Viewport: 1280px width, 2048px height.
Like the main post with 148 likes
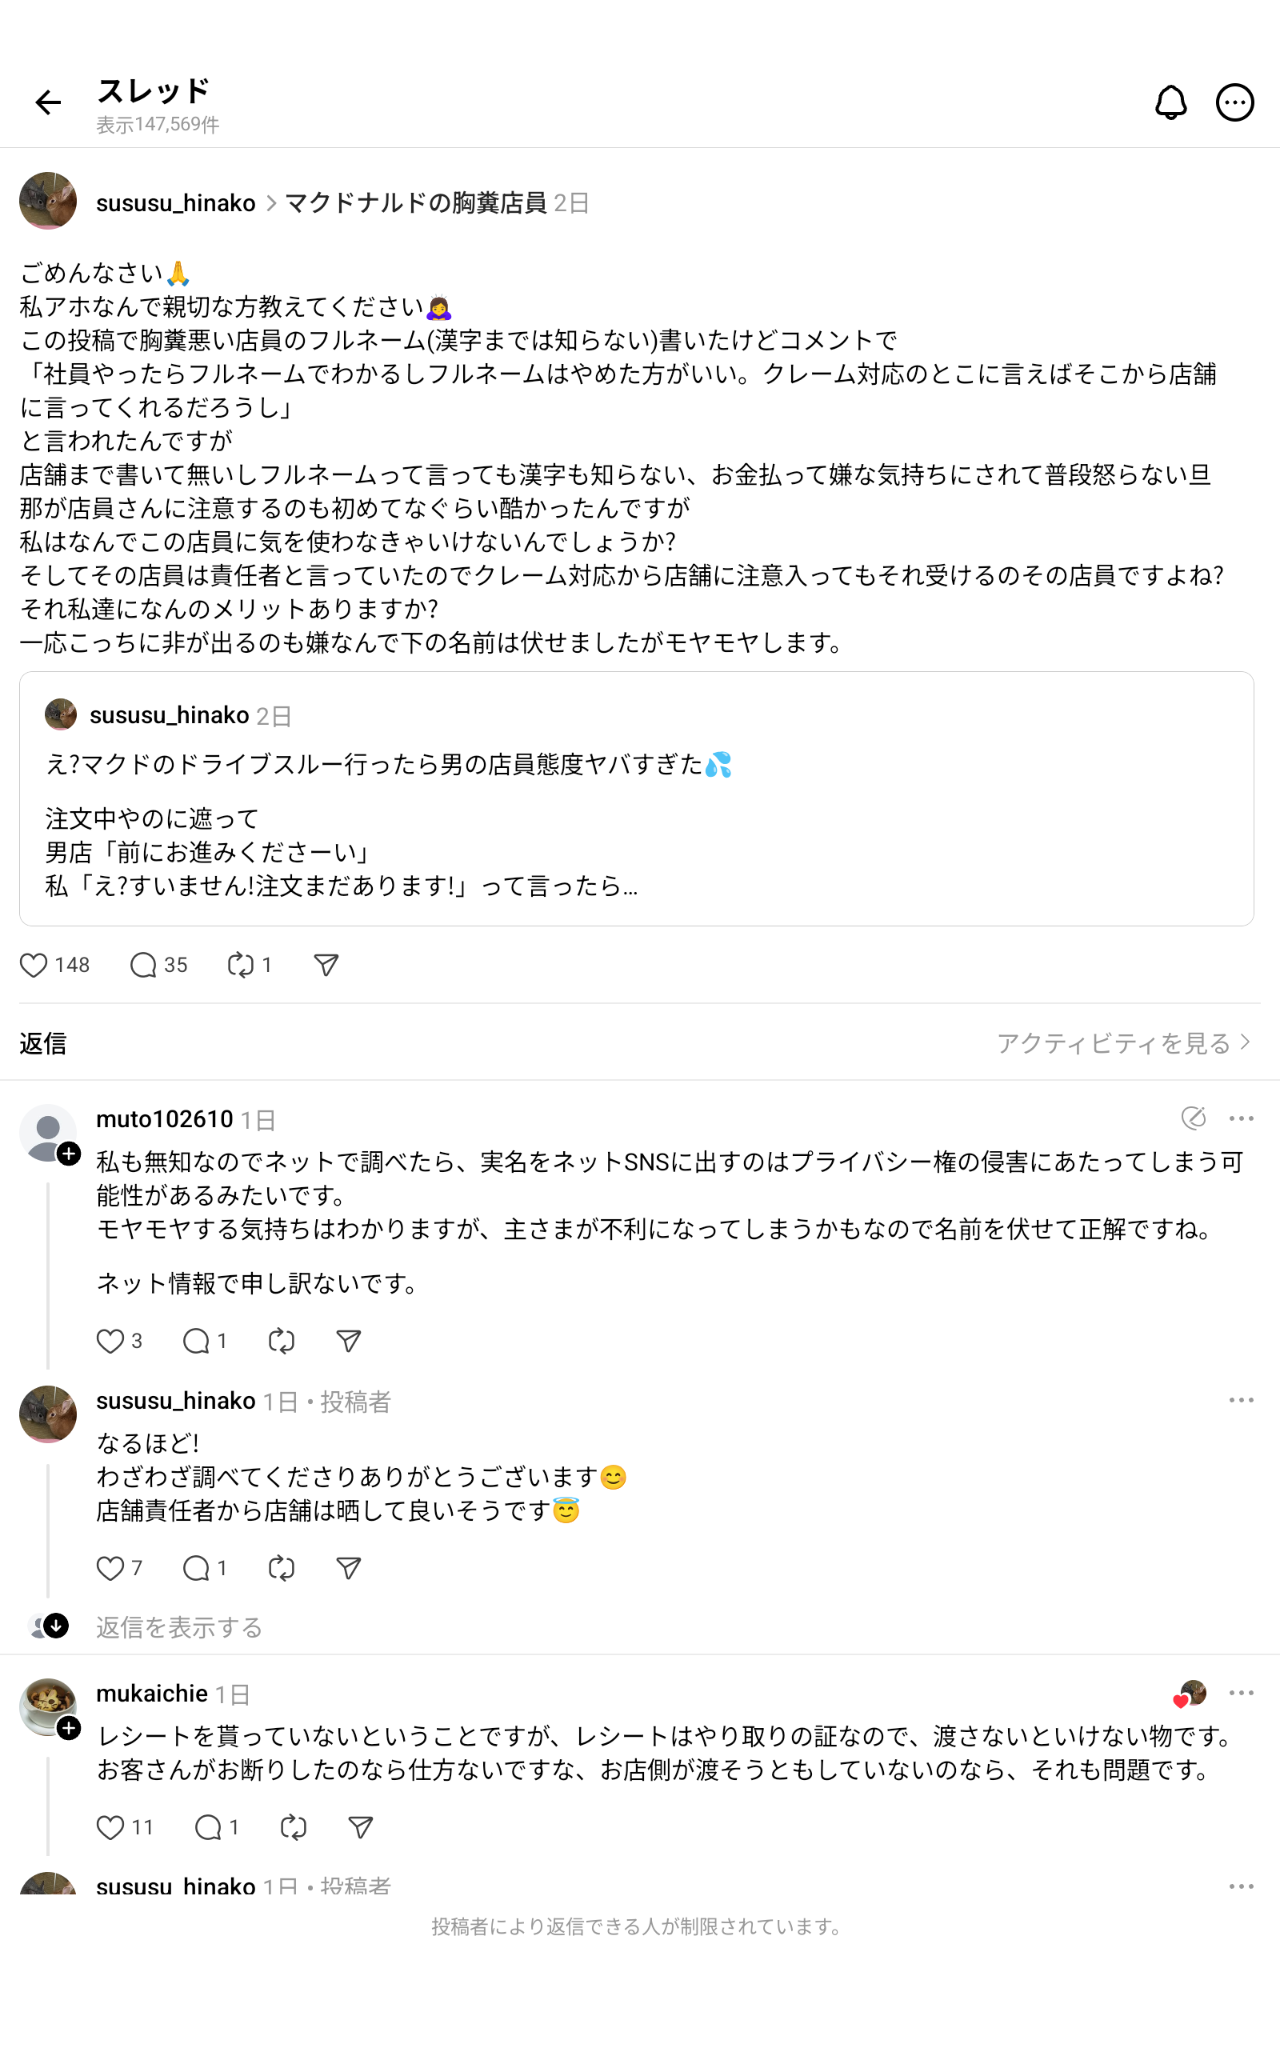34,965
